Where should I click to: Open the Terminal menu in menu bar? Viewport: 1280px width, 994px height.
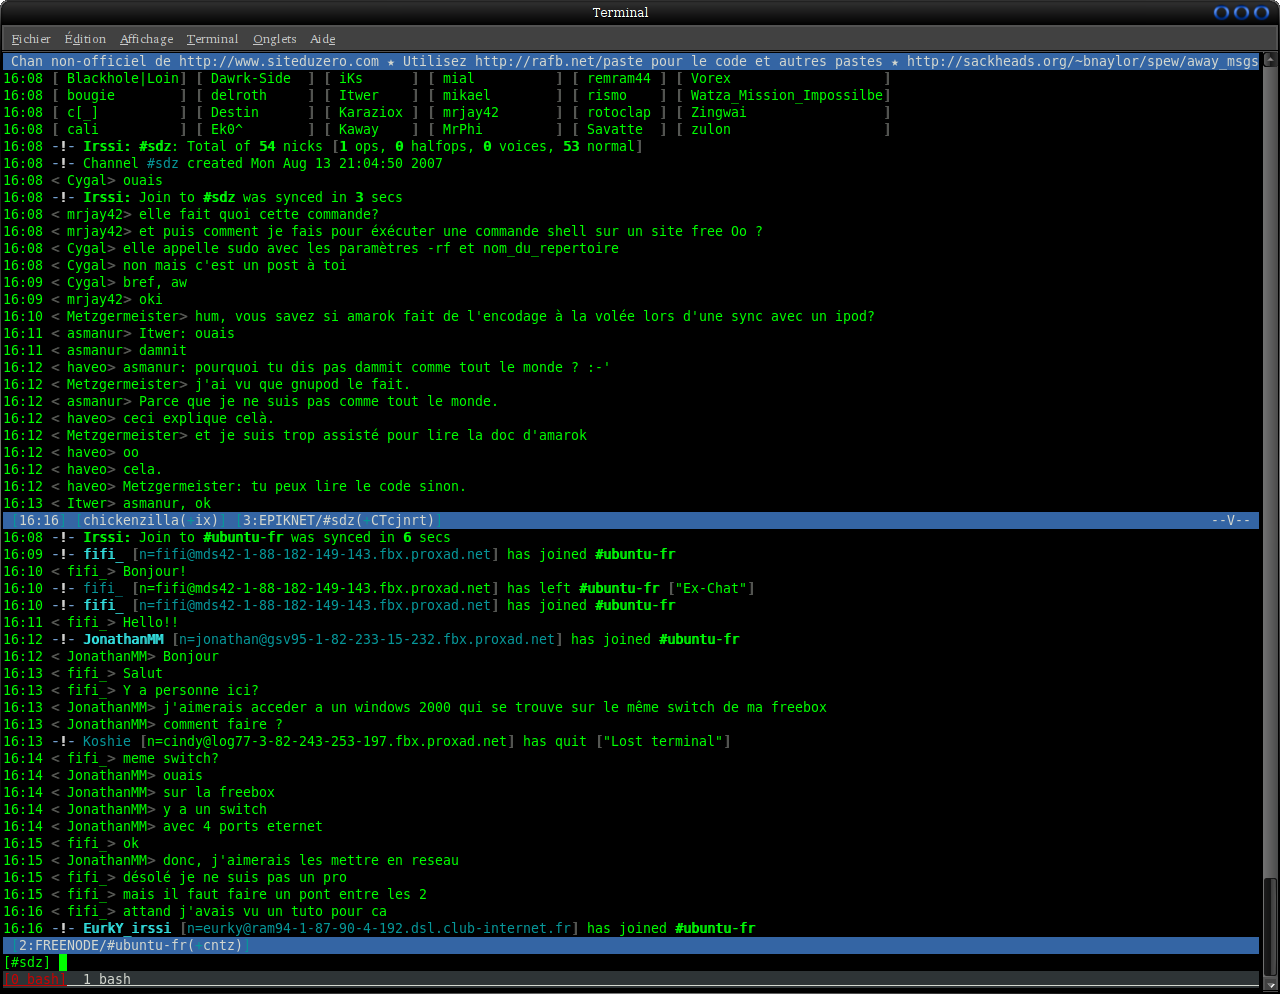(212, 39)
